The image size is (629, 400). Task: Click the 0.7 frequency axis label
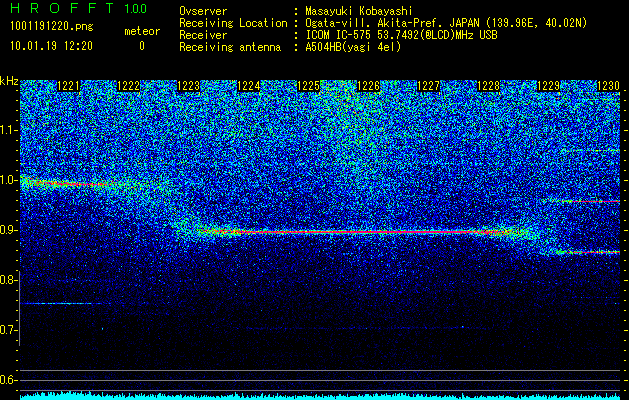(8, 330)
